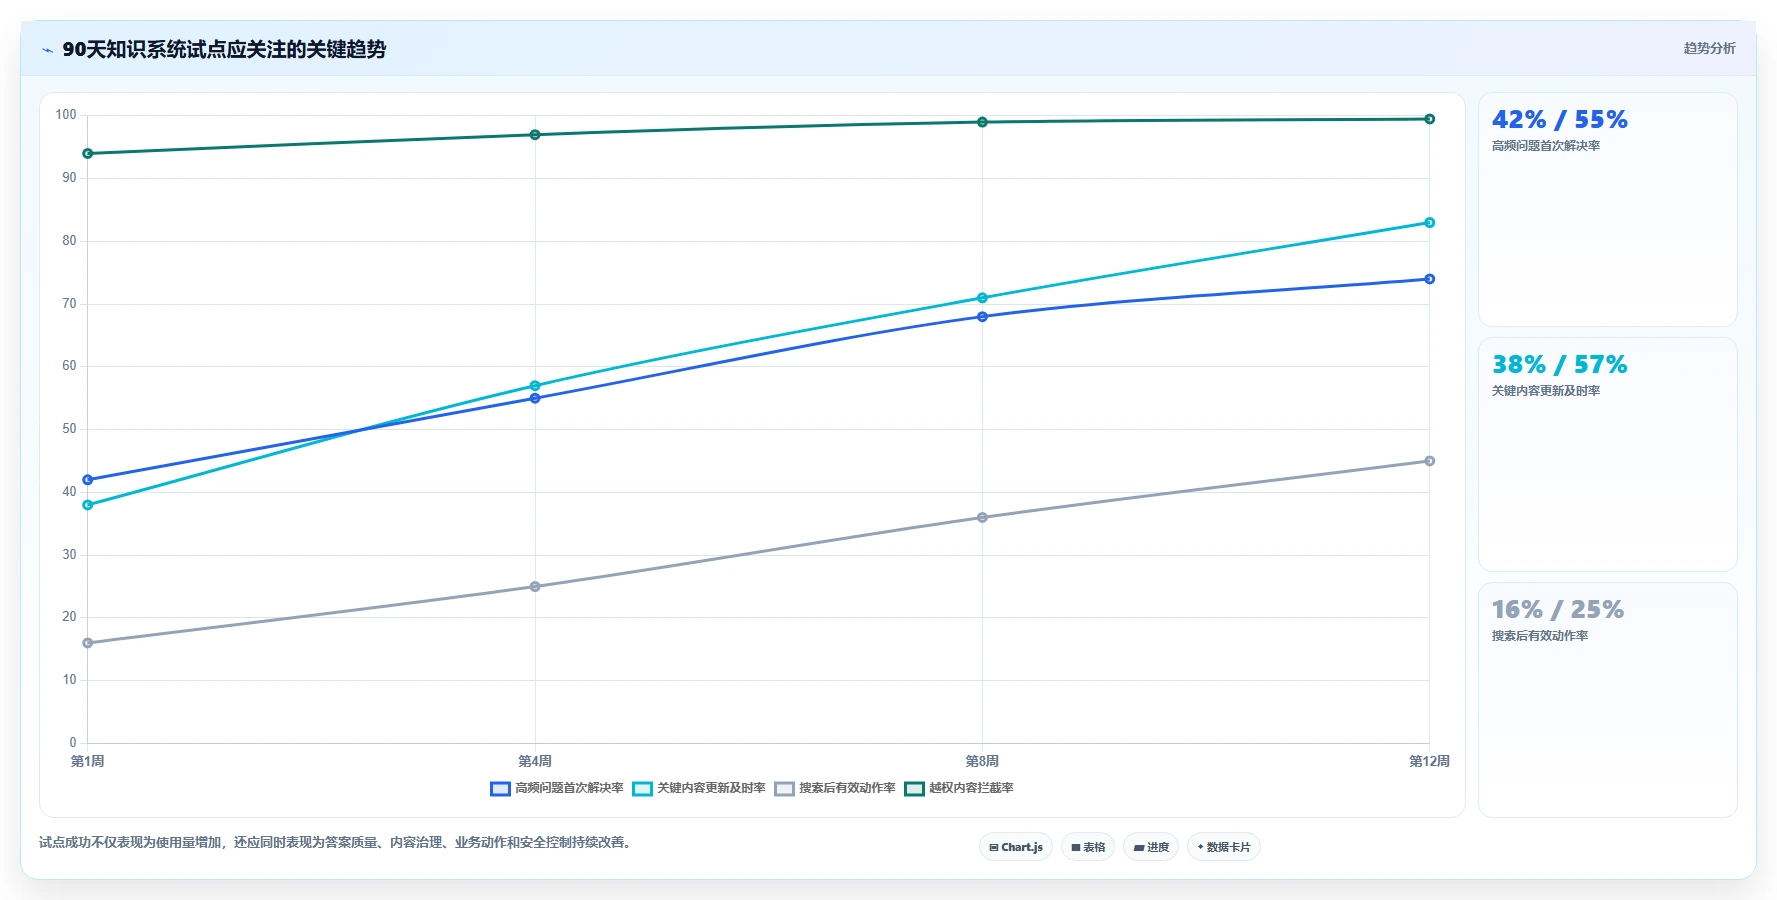Image resolution: width=1777 pixels, height=900 pixels.
Task: Click the dark green line point at 第12周
Action: tap(1429, 119)
